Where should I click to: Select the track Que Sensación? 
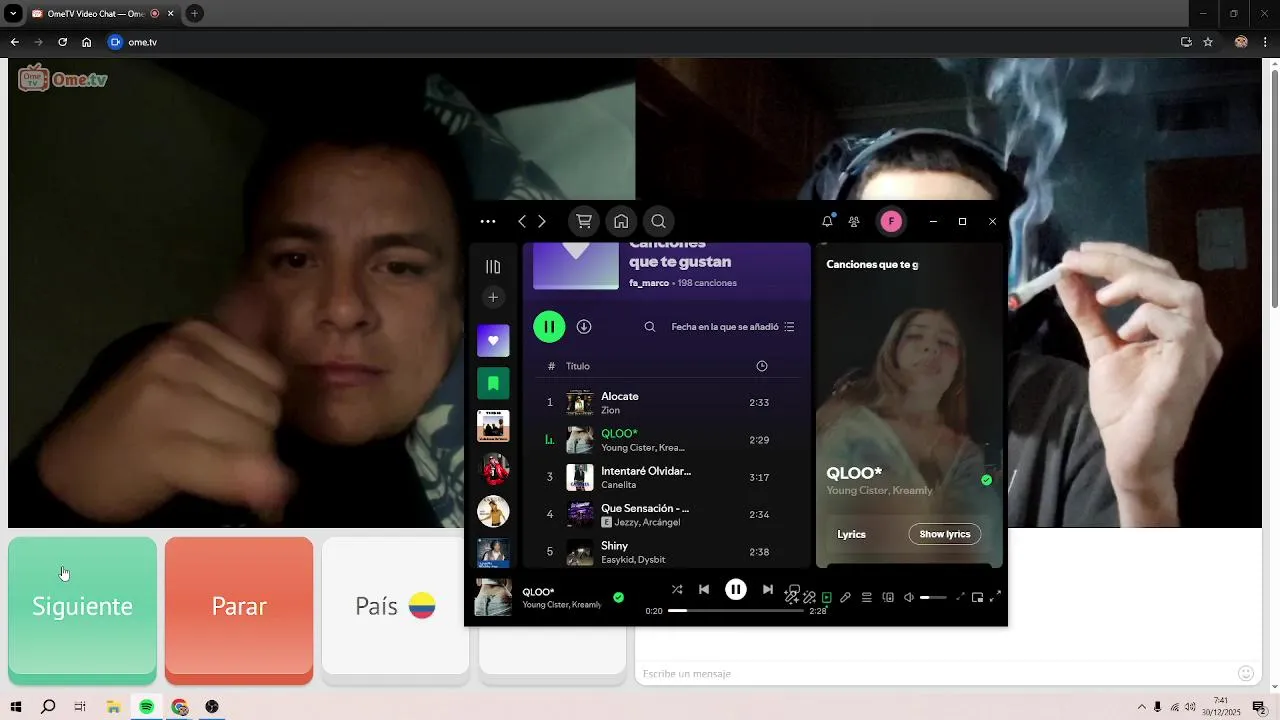(667, 515)
